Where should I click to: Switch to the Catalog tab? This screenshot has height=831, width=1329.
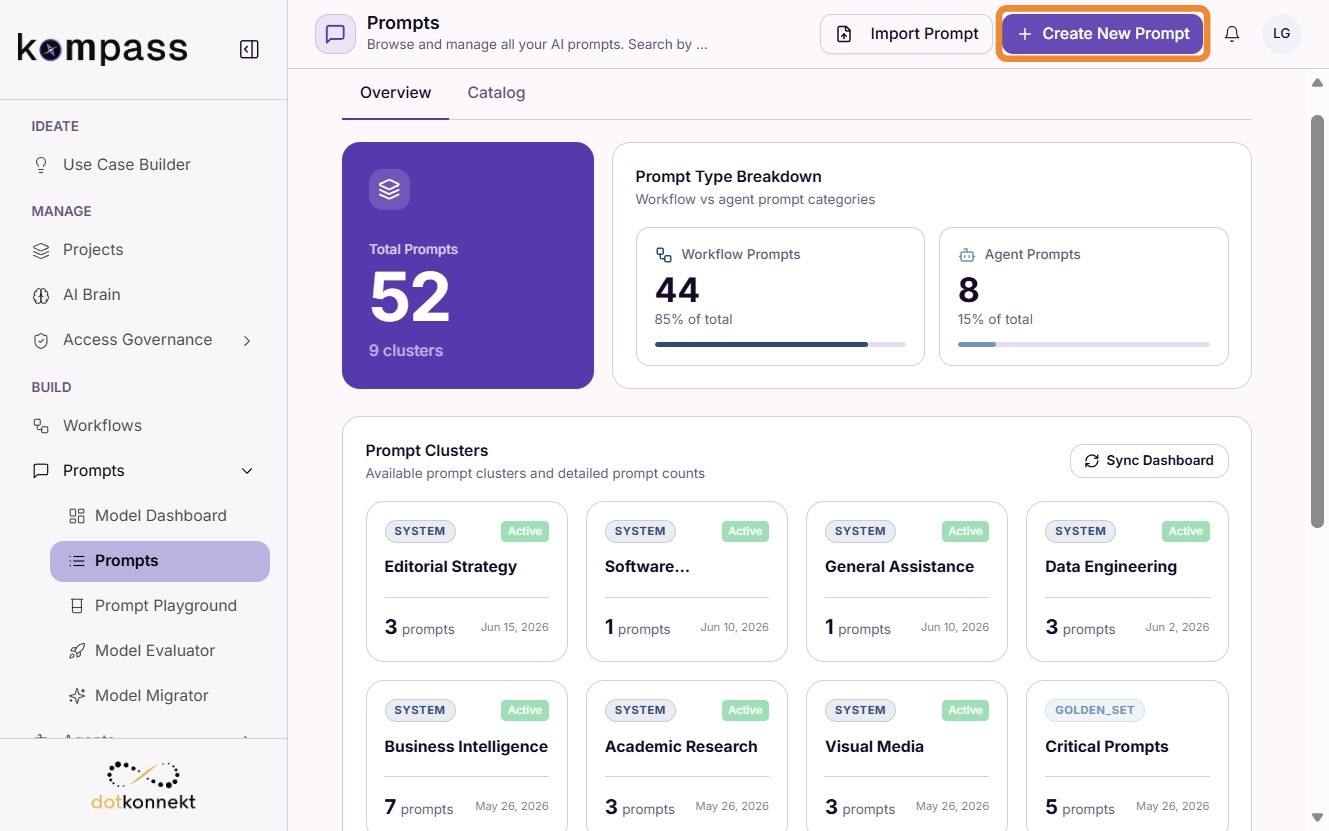click(496, 93)
